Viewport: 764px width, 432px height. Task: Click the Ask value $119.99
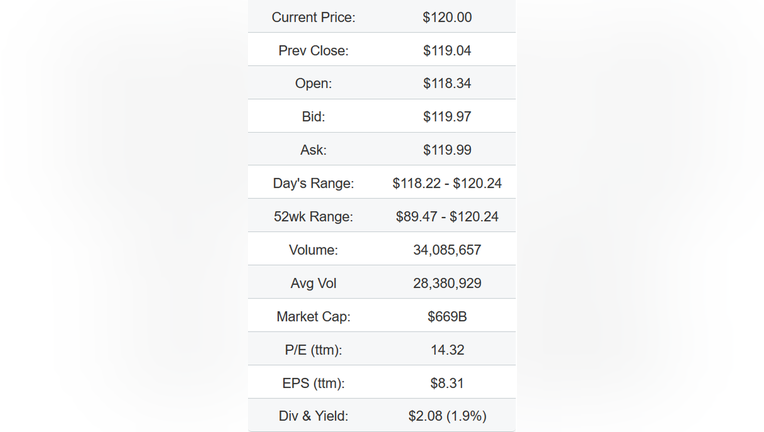(447, 150)
